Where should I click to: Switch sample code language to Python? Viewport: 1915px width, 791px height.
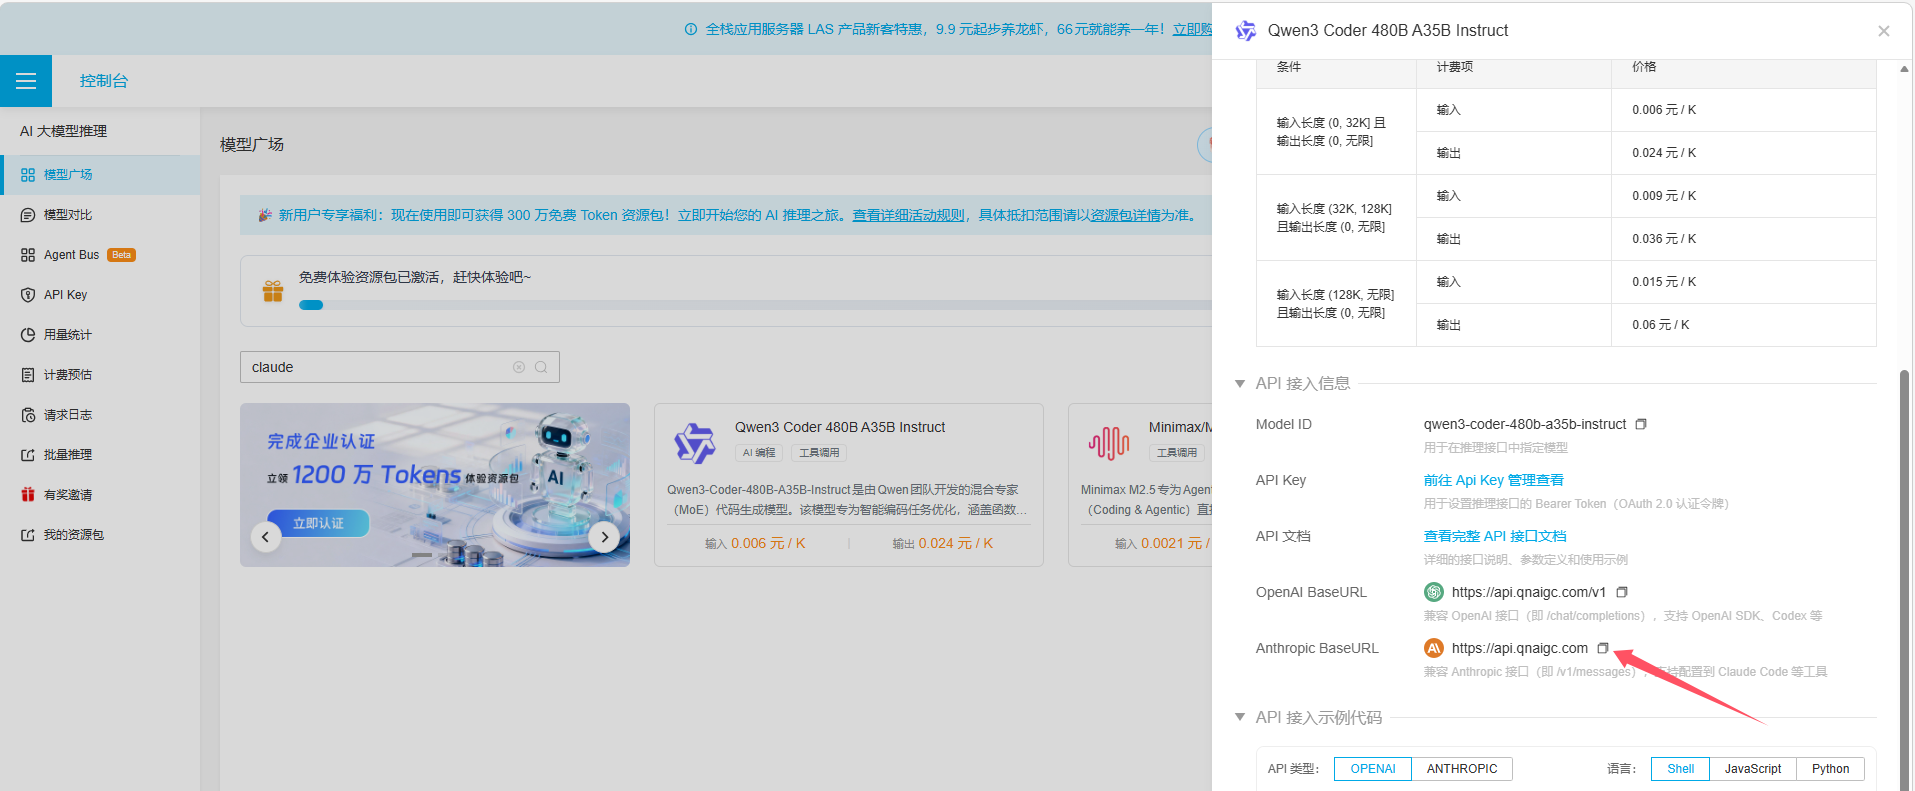tap(1831, 769)
